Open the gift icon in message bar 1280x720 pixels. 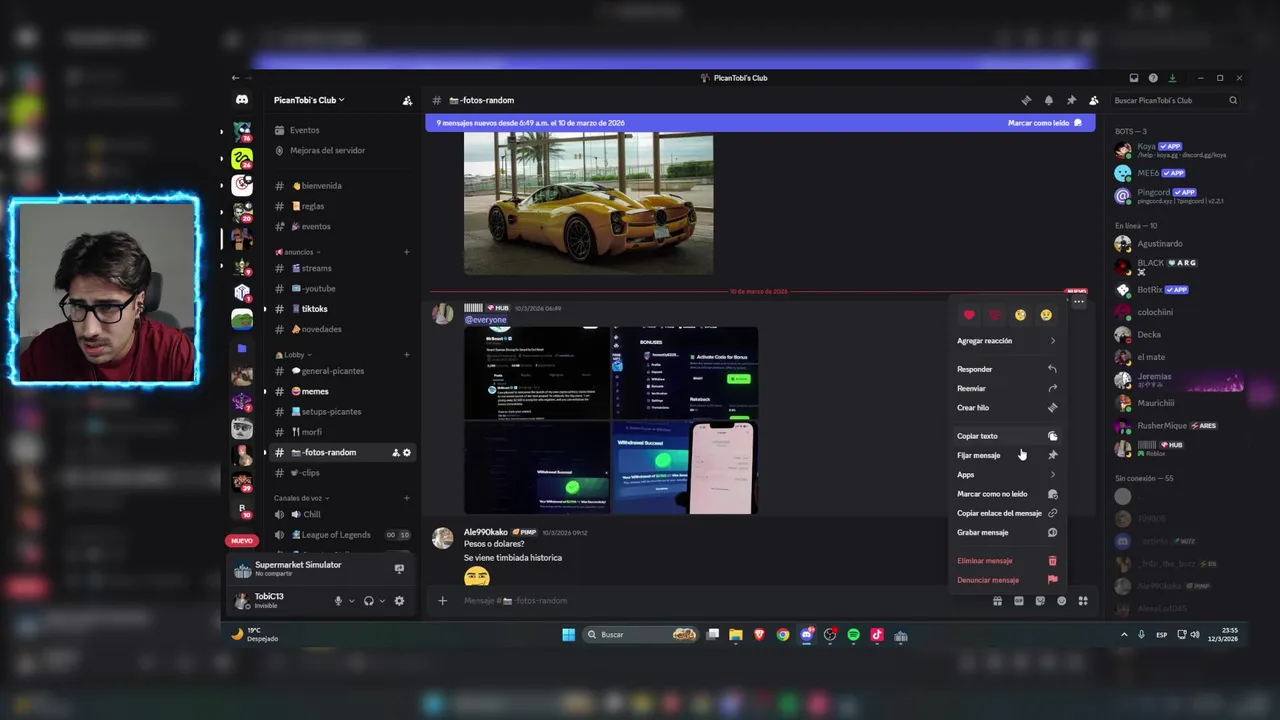tap(997, 601)
